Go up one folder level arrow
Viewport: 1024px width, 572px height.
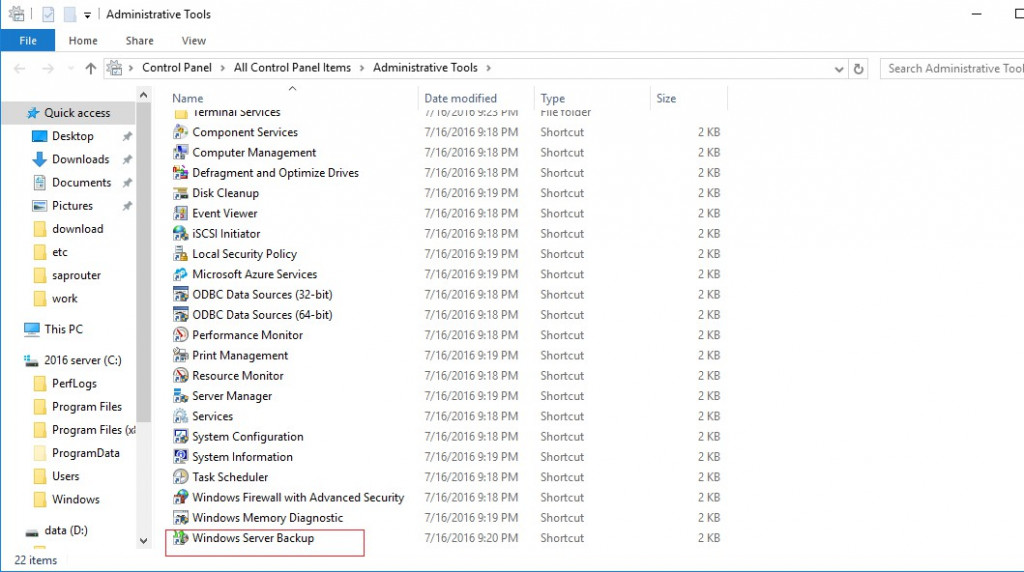[x=91, y=69]
